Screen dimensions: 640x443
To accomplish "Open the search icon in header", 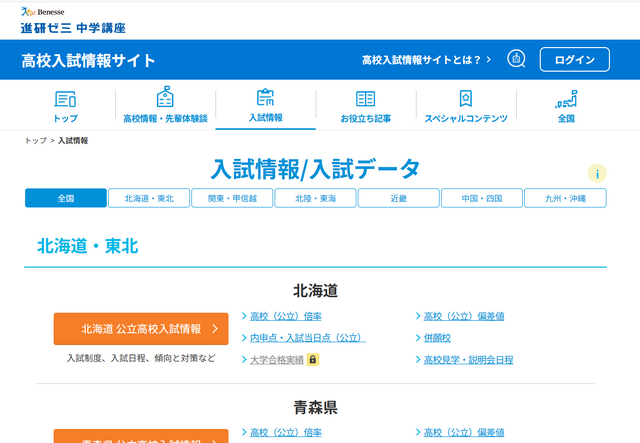I will pos(516,60).
